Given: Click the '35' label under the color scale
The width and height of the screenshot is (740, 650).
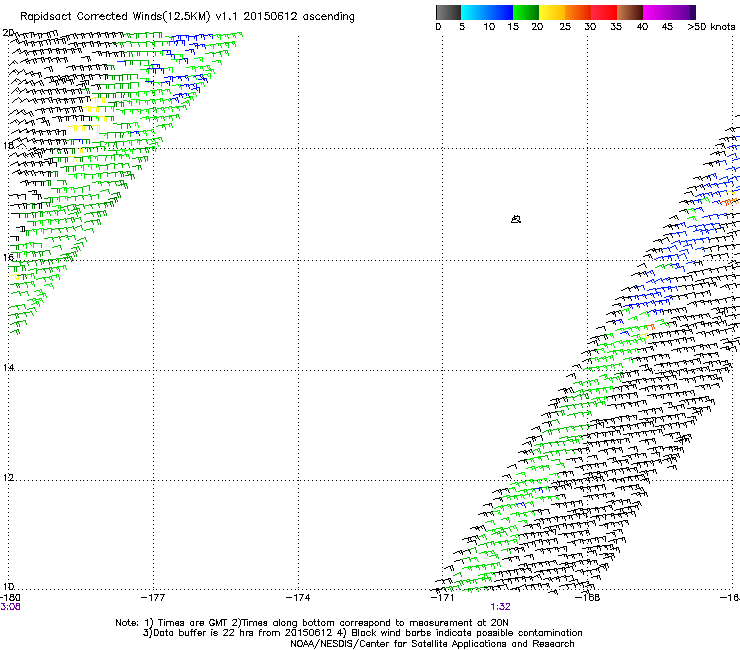Looking at the screenshot, I should pyautogui.click(x=616, y=27).
